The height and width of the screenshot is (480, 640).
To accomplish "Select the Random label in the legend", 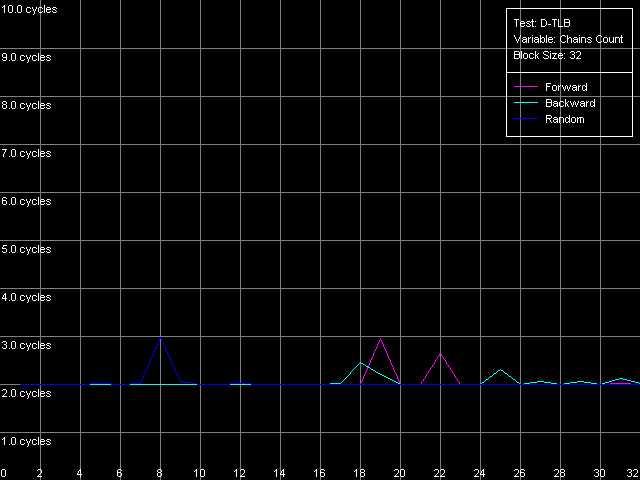I will pos(565,120).
